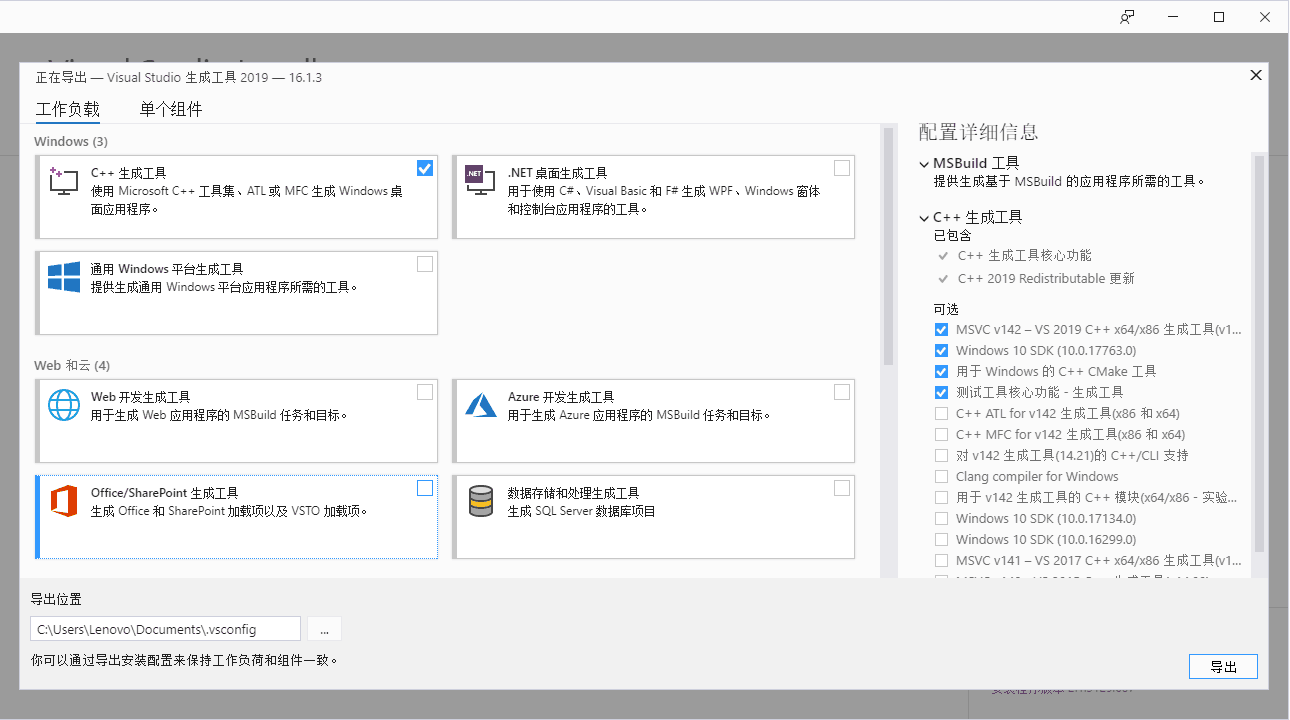This screenshot has width=1290, height=720.
Task: Check Windows 10 SDK (10.0.16299.0) option
Action: [941, 539]
